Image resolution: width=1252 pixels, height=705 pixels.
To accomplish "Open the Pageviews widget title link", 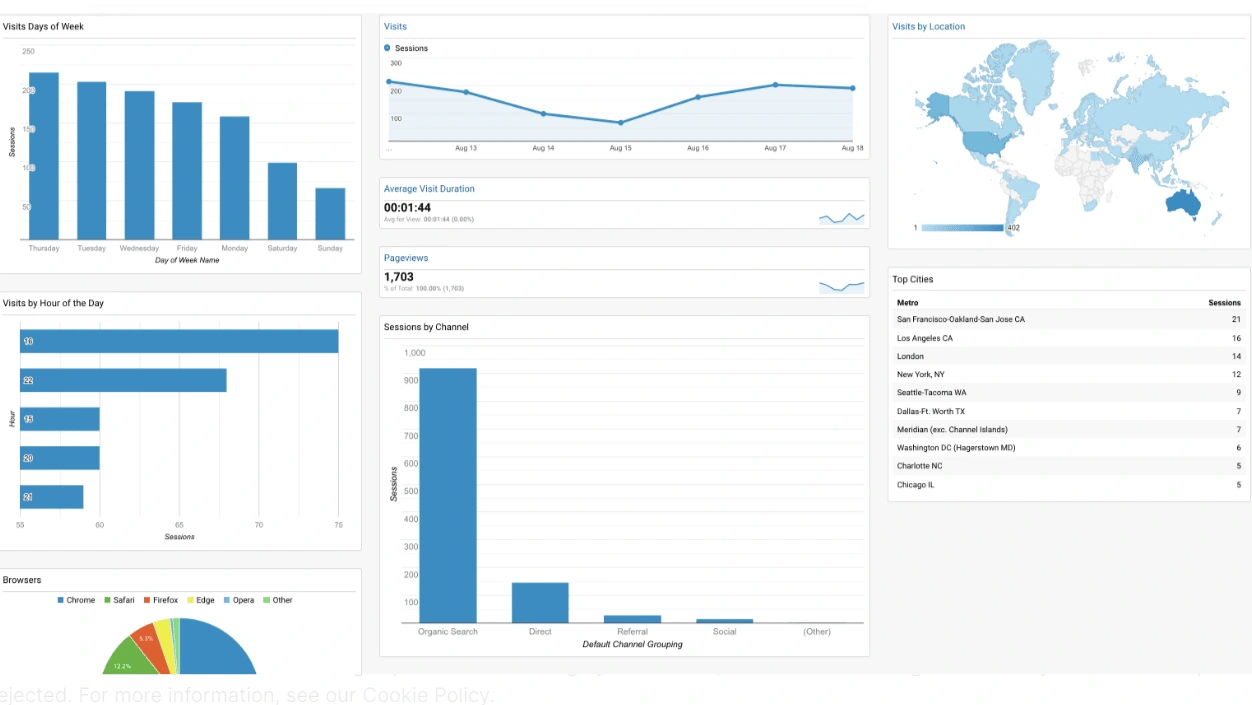I will pyautogui.click(x=406, y=258).
